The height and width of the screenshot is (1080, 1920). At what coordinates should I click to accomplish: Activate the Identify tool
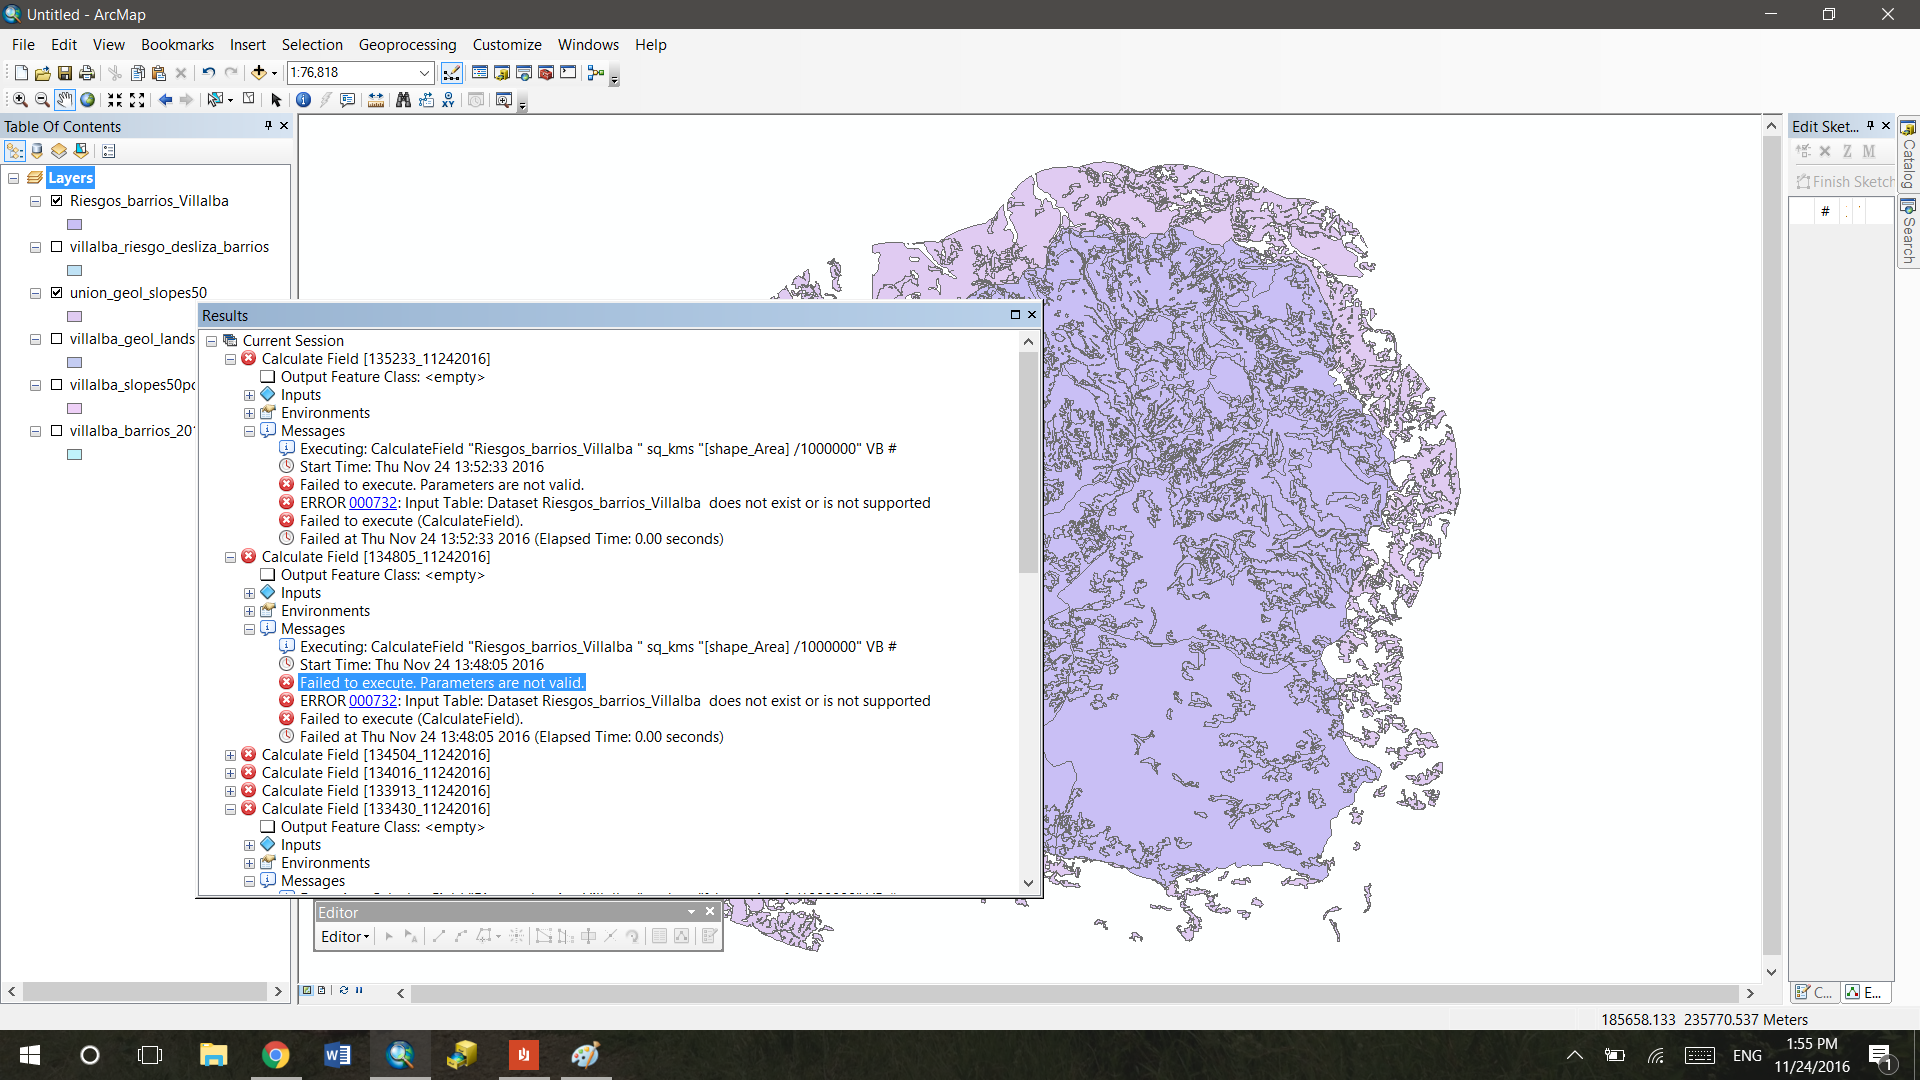[303, 100]
